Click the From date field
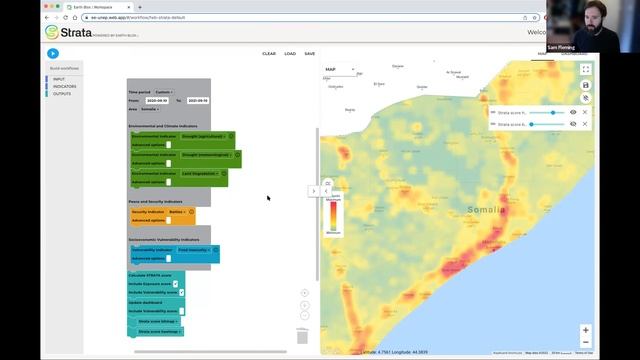Image resolution: width=640 pixels, height=360 pixels. click(x=157, y=100)
